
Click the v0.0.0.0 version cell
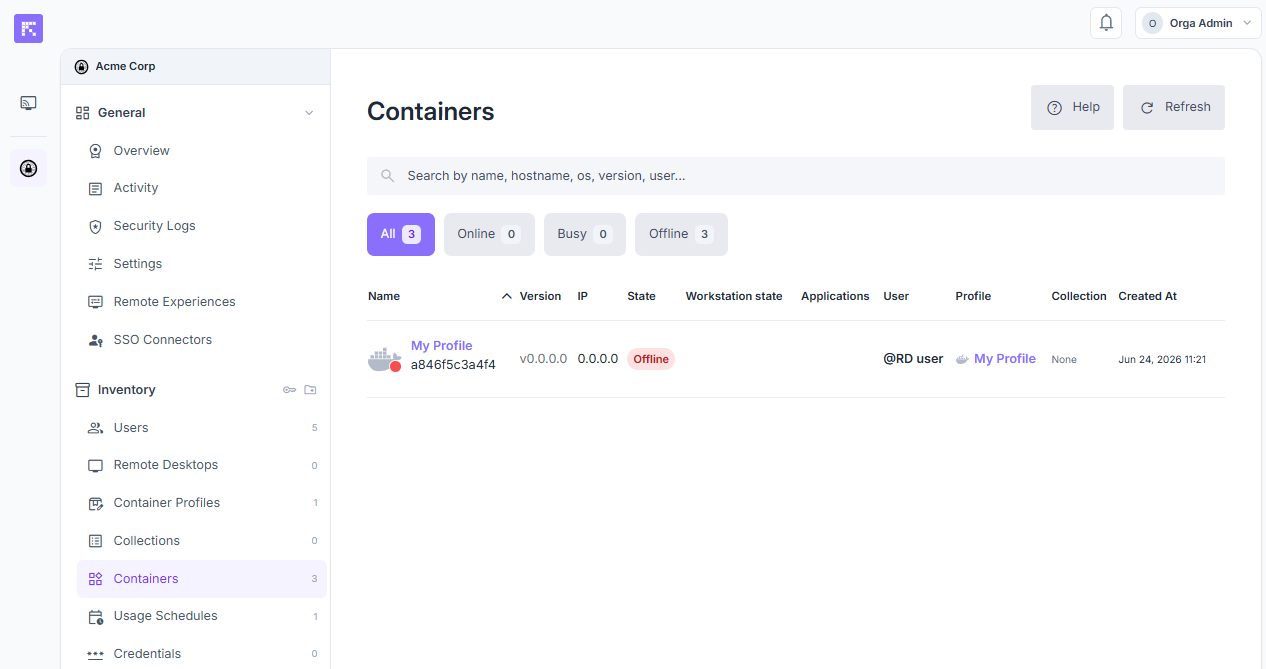tap(543, 359)
